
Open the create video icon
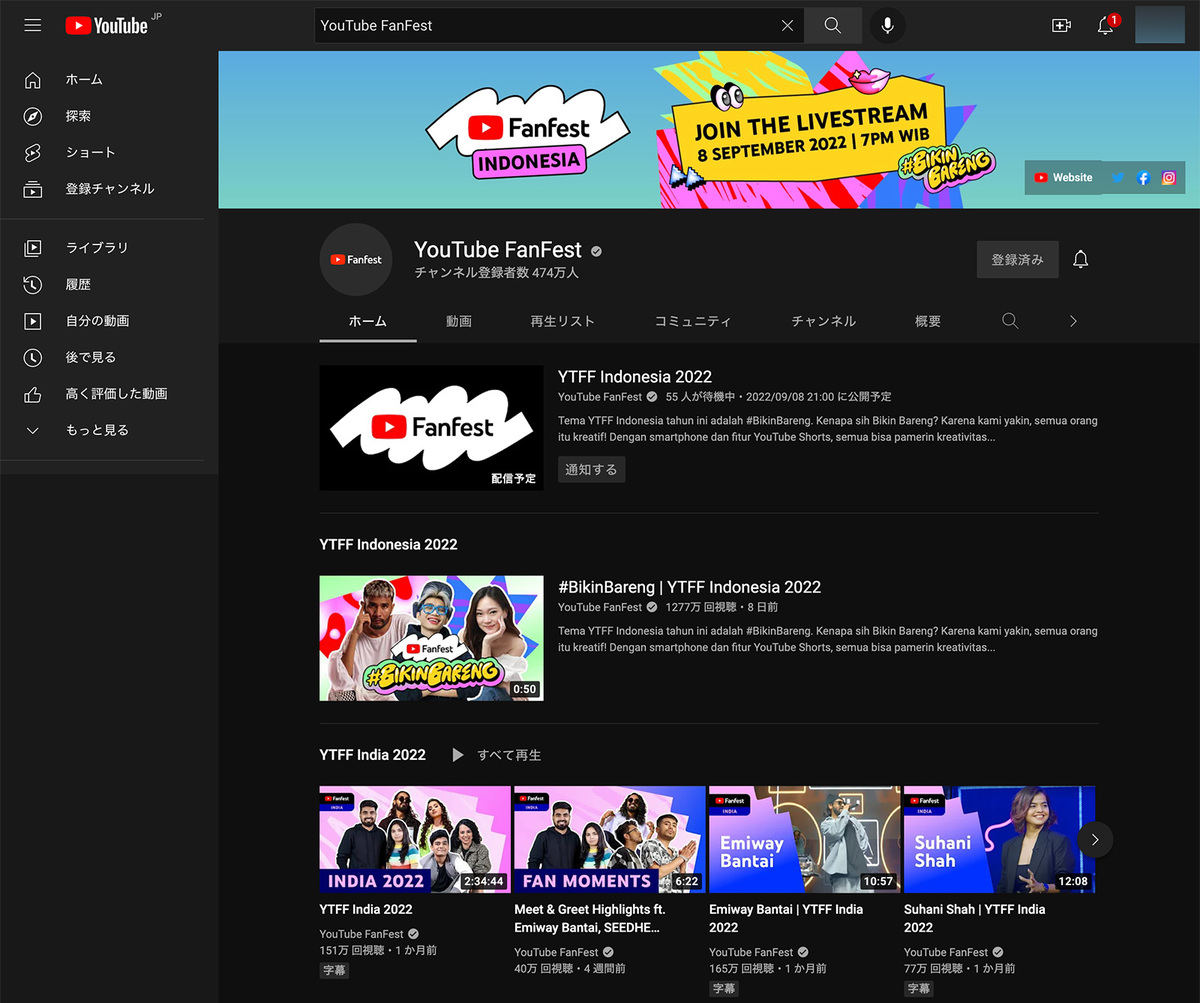point(1061,26)
